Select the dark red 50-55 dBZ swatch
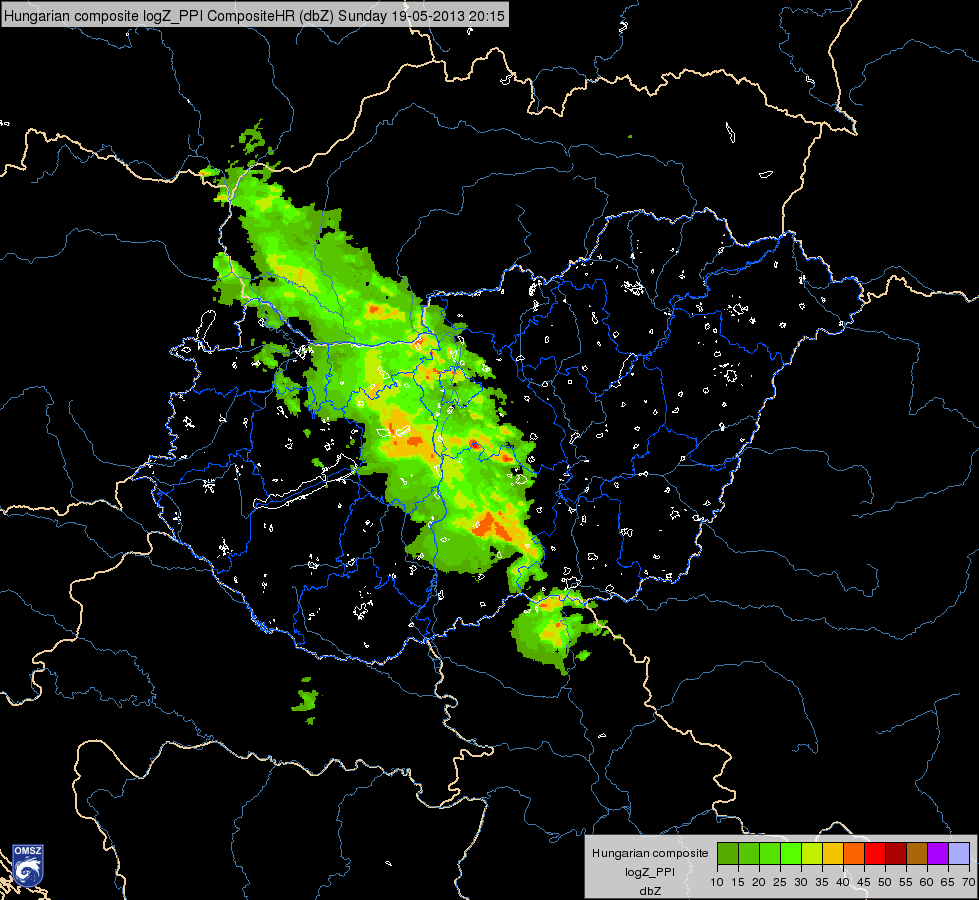 point(896,853)
